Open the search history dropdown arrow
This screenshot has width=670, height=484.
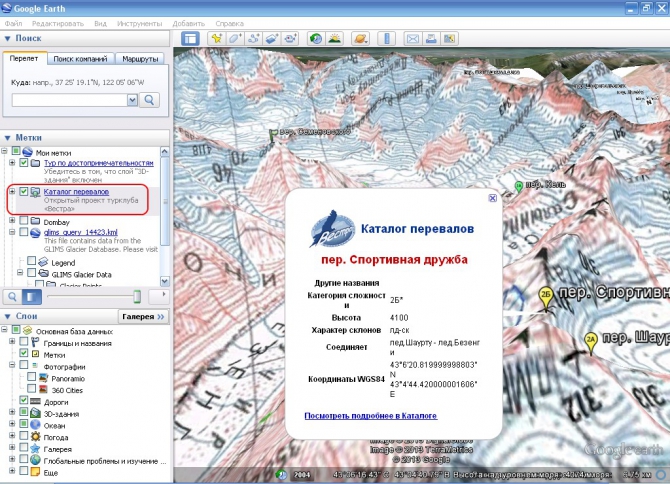point(132,100)
